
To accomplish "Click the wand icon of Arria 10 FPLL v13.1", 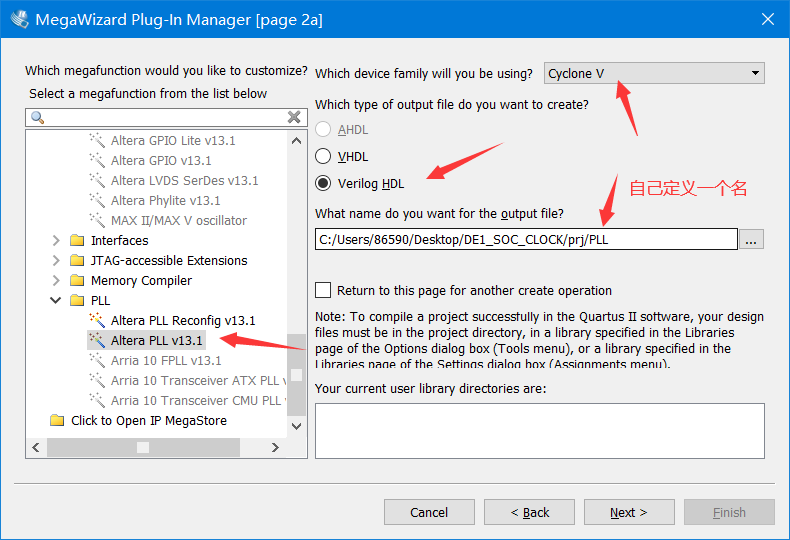I will point(97,360).
